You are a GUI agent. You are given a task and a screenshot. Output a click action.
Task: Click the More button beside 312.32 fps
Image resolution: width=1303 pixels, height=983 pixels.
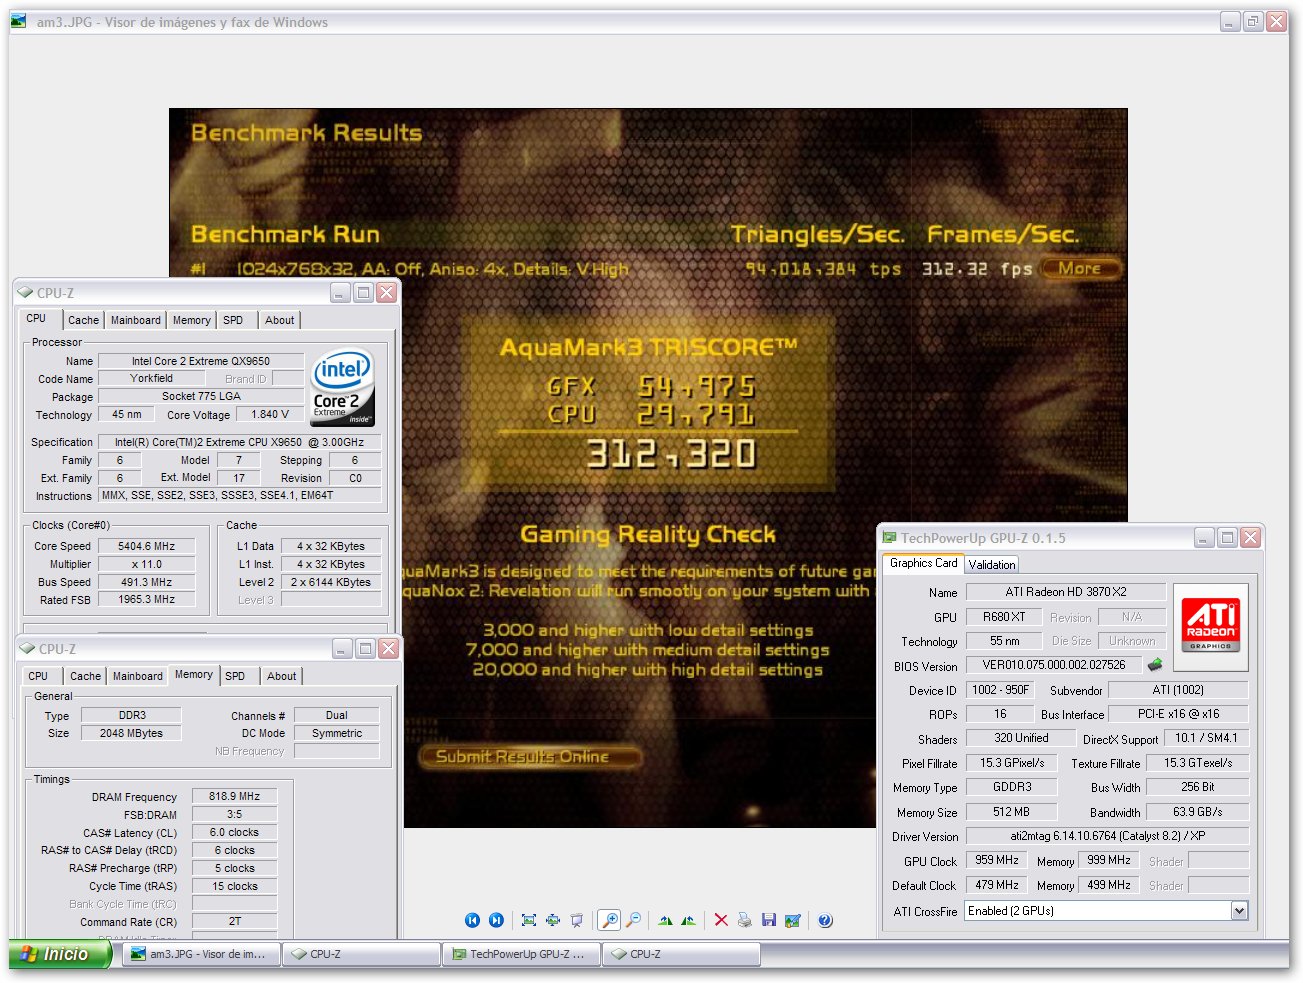1080,268
